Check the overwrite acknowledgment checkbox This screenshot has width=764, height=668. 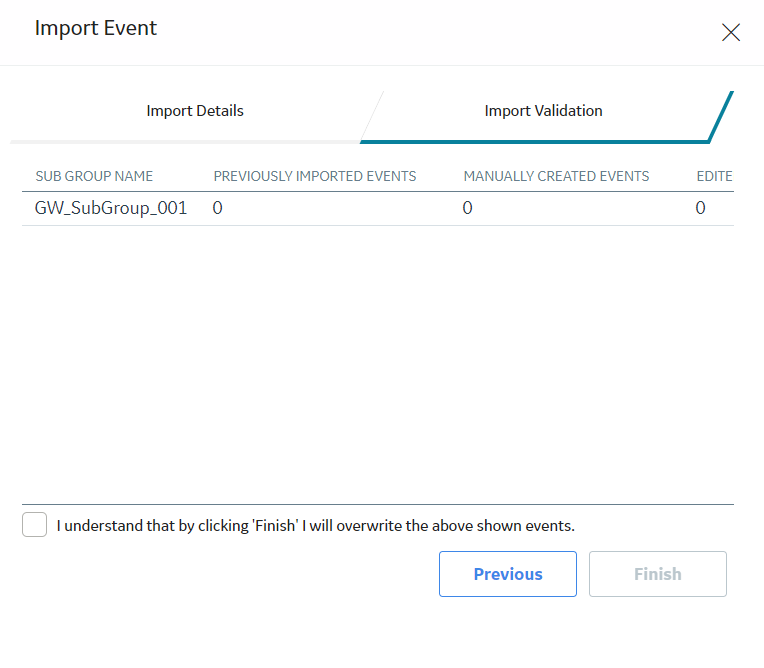coord(35,524)
